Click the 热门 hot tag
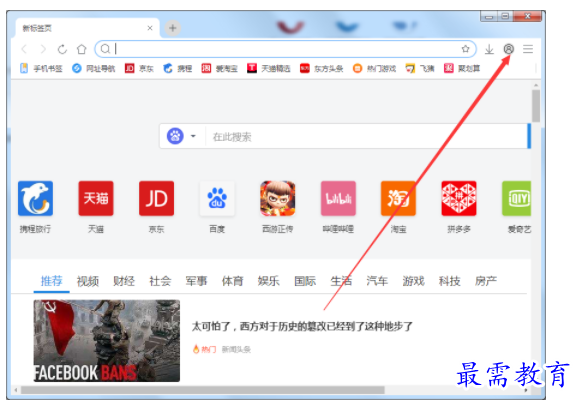 205,349
